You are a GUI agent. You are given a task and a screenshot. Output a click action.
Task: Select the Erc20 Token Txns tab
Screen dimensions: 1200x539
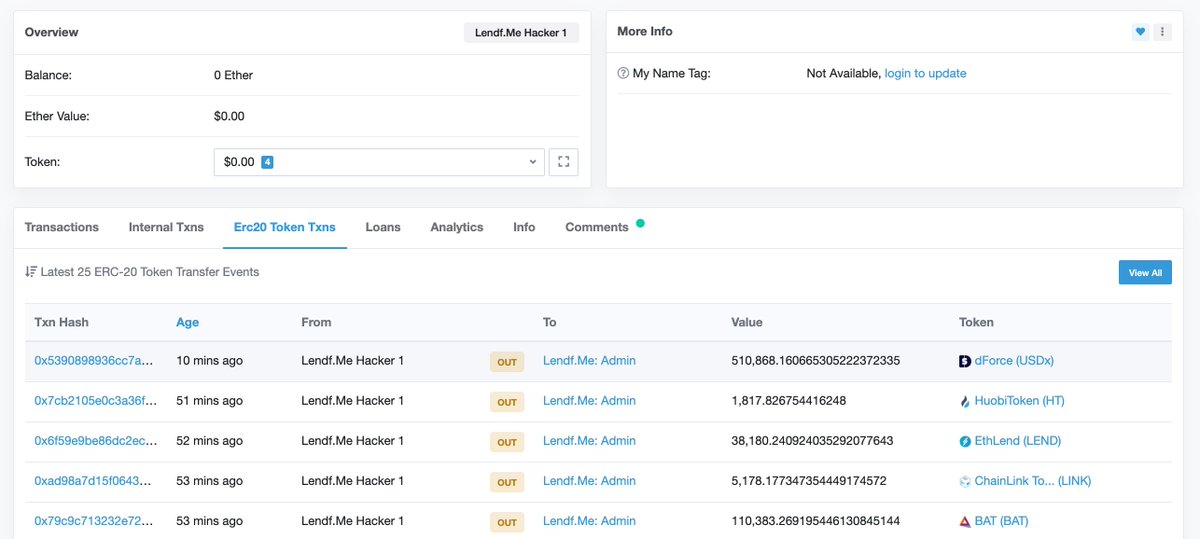point(285,227)
